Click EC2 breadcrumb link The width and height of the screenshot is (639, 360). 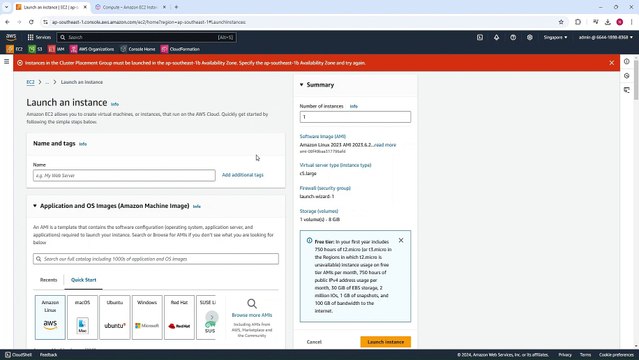(x=31, y=82)
